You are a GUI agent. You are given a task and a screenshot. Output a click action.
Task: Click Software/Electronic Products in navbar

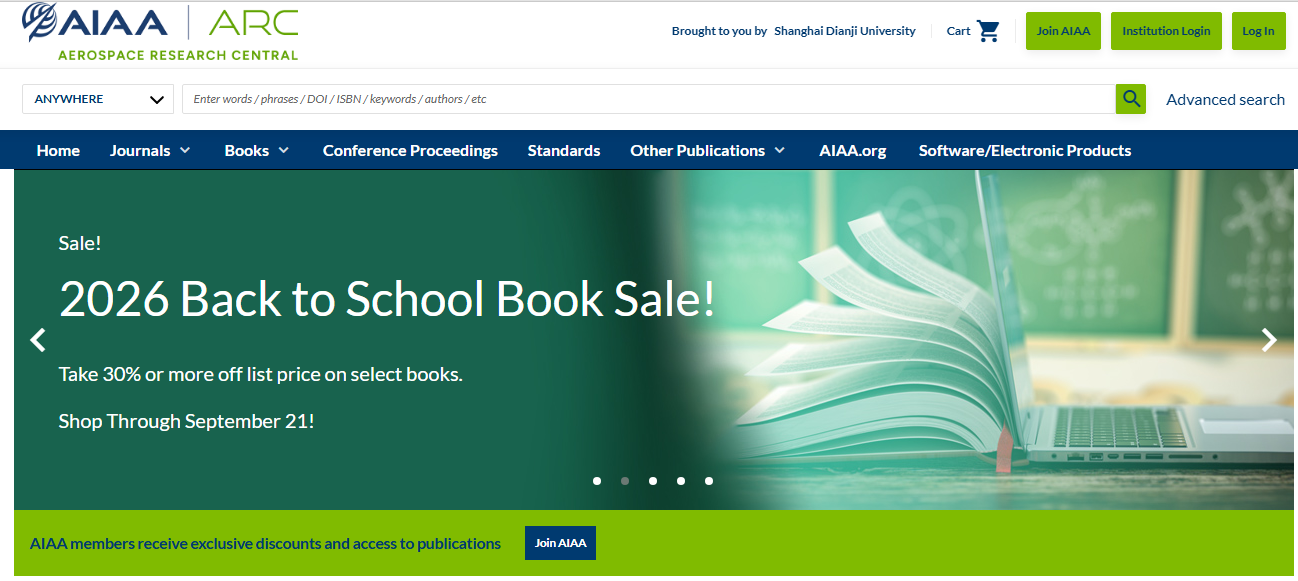[x=1025, y=150]
